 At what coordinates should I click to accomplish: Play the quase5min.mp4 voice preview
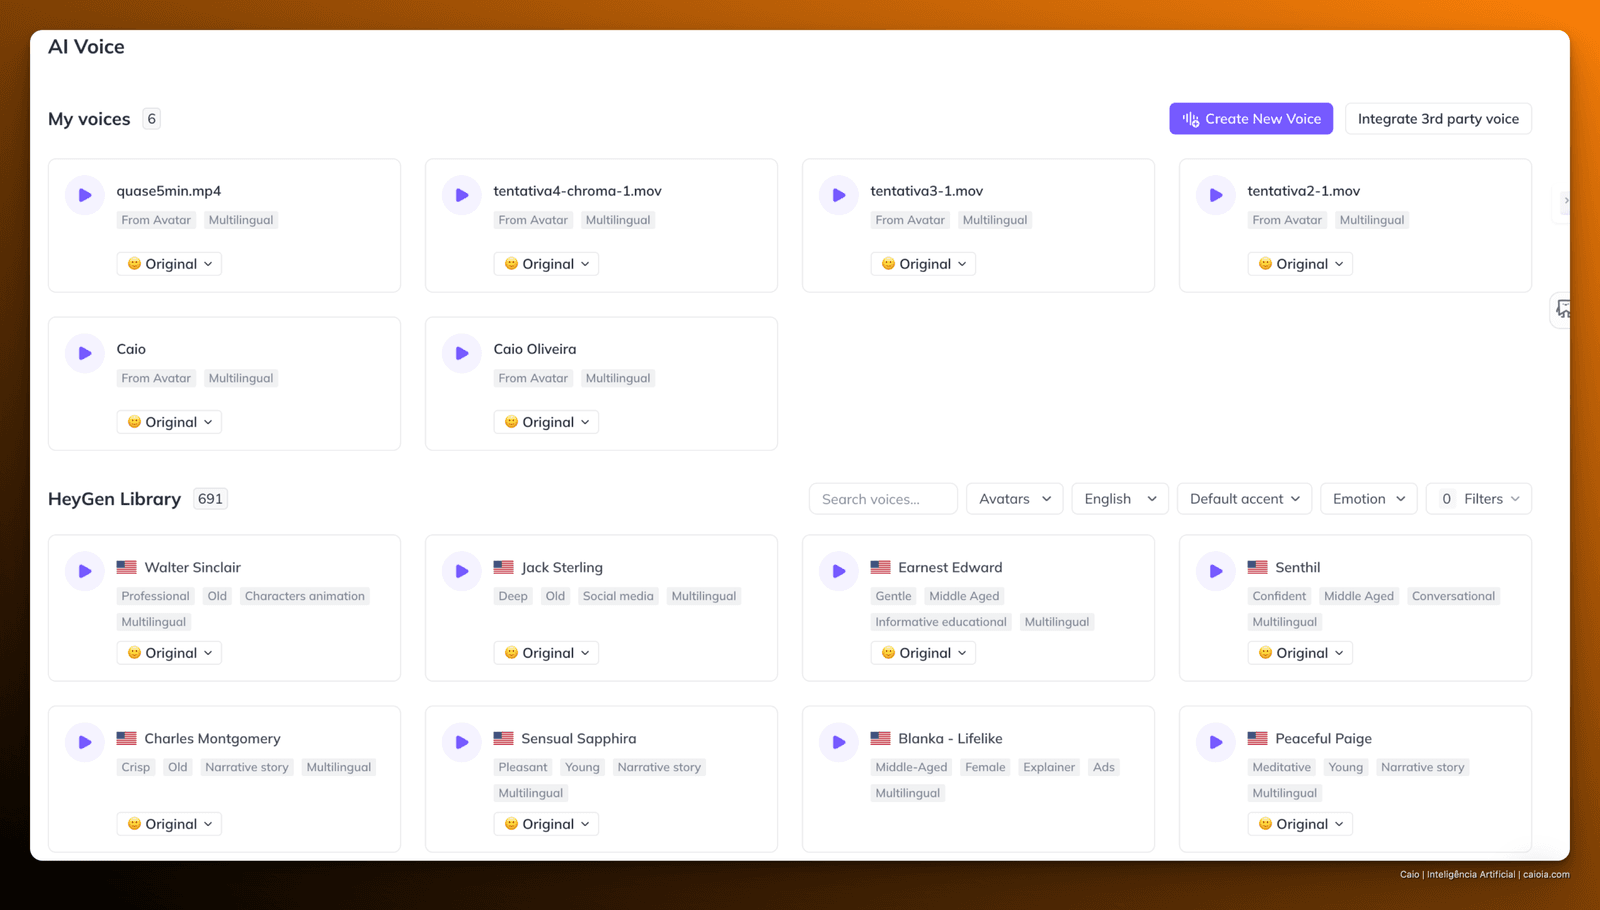click(x=85, y=195)
